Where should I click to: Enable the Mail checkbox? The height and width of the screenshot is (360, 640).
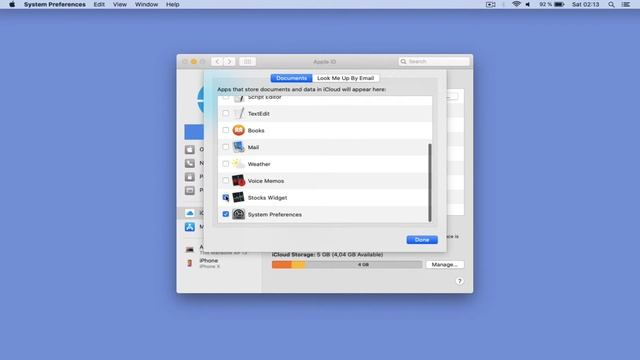(x=226, y=147)
